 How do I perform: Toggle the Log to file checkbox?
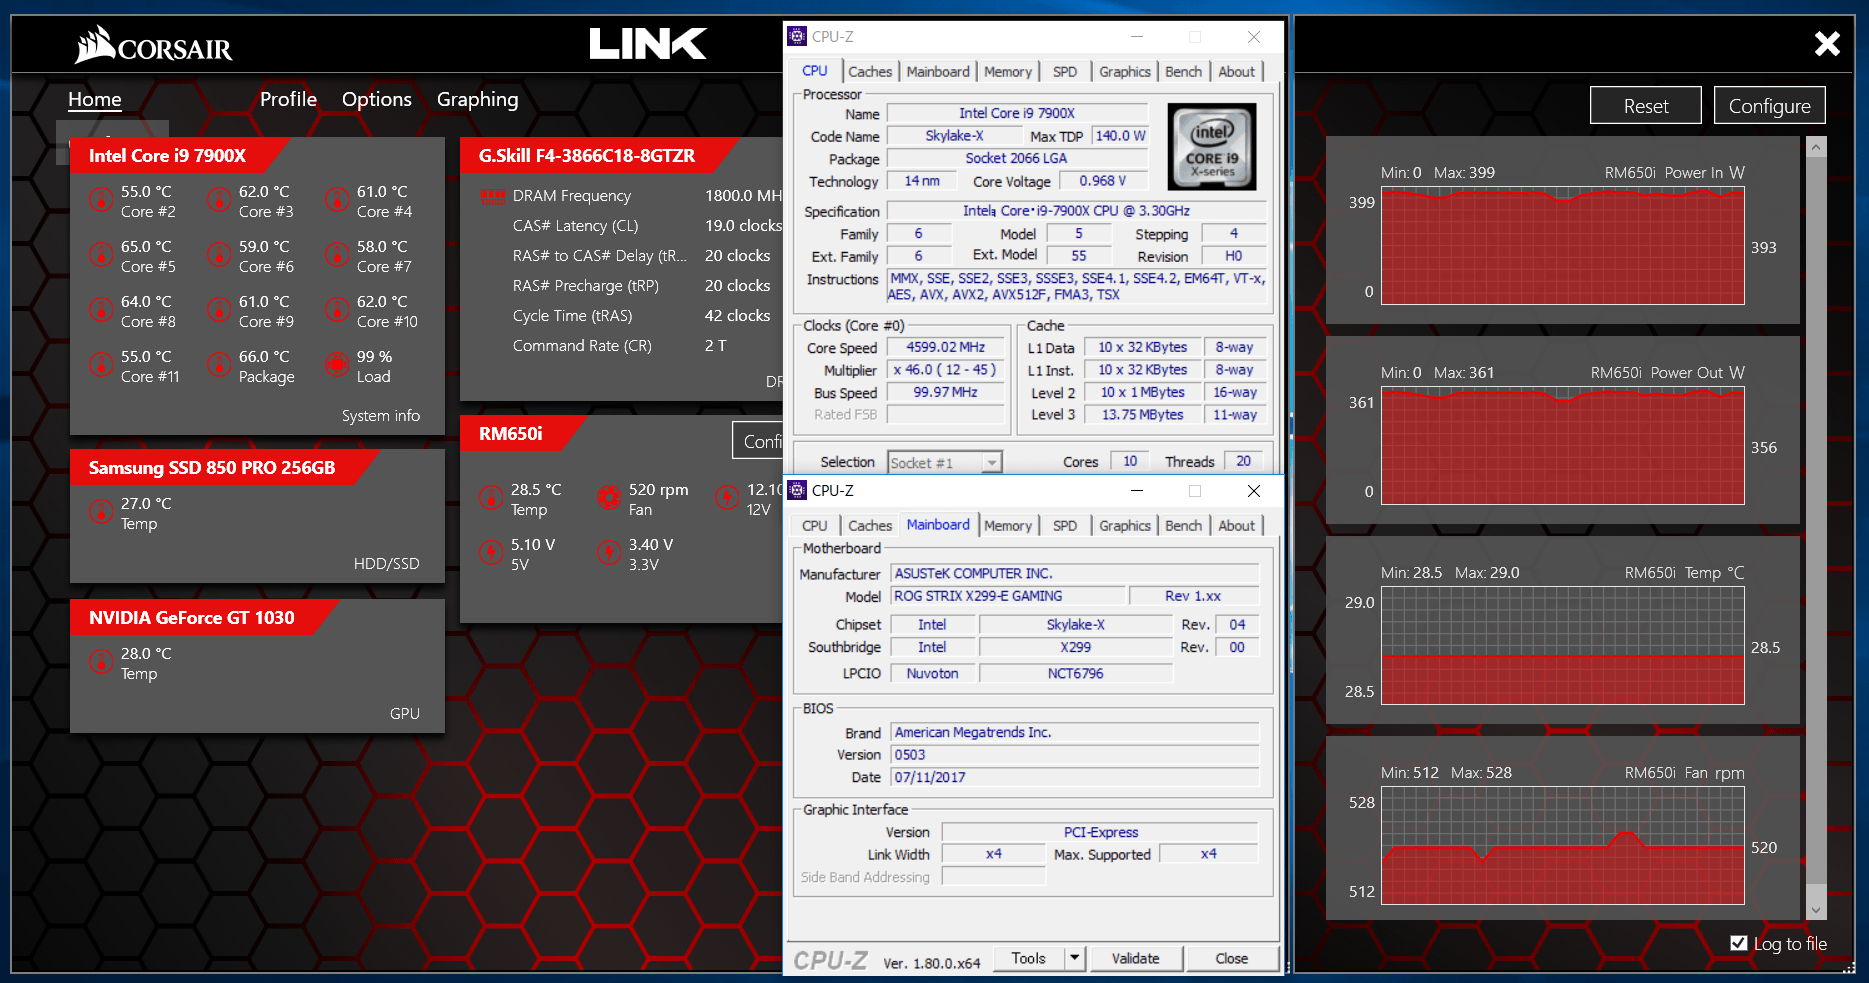coord(1739,943)
